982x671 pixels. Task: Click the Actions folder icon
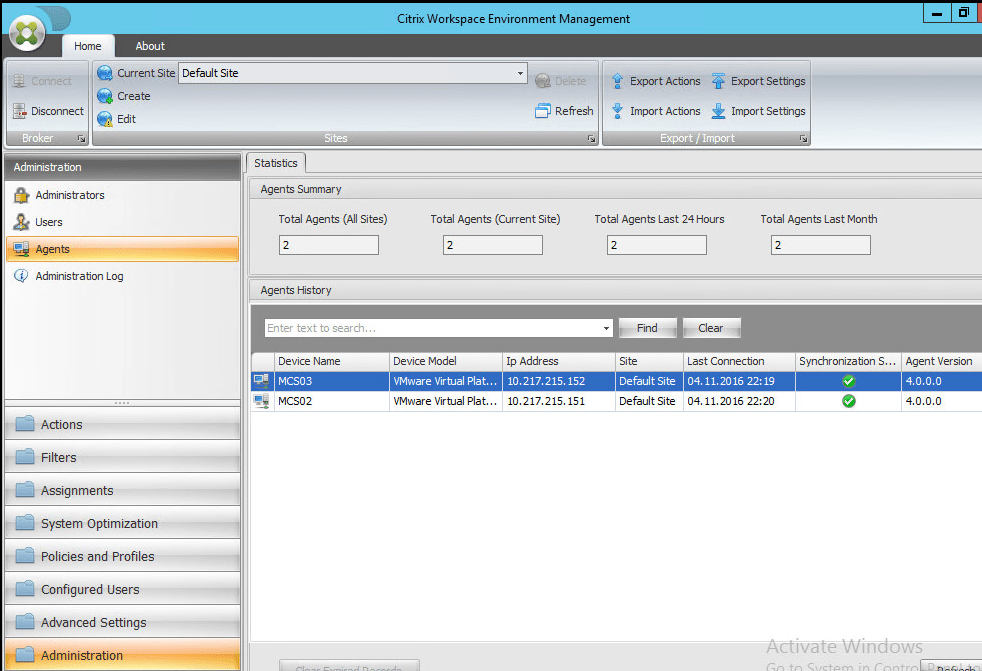click(x=24, y=424)
